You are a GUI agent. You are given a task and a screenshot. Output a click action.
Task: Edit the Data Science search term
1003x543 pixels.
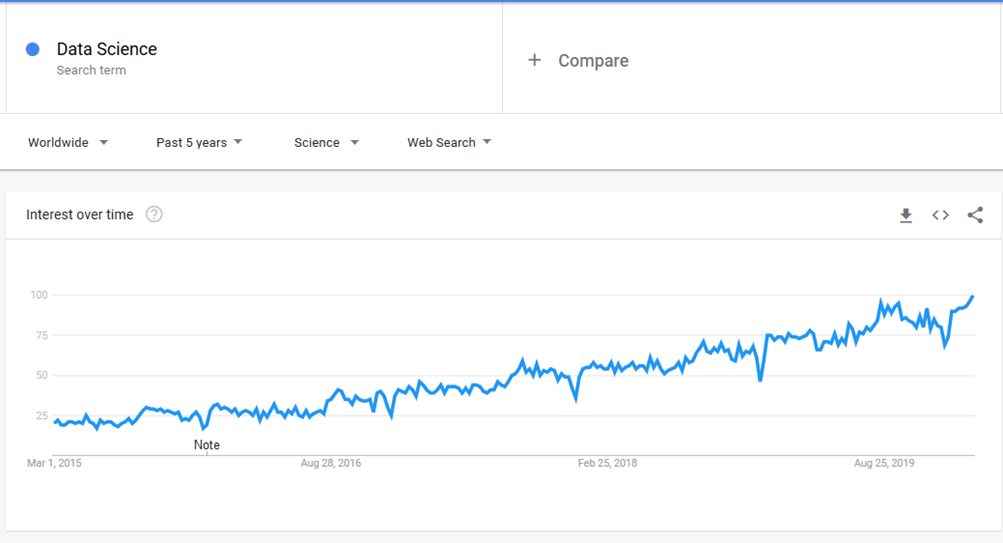(x=107, y=49)
